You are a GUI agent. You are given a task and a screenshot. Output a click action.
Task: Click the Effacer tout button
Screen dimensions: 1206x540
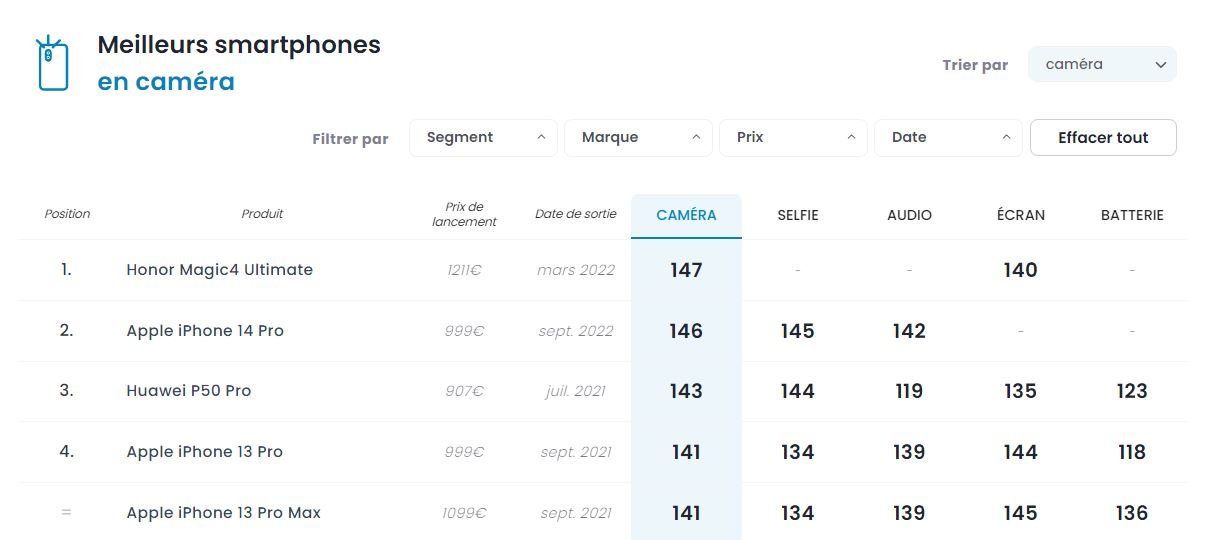pyautogui.click(x=1103, y=138)
